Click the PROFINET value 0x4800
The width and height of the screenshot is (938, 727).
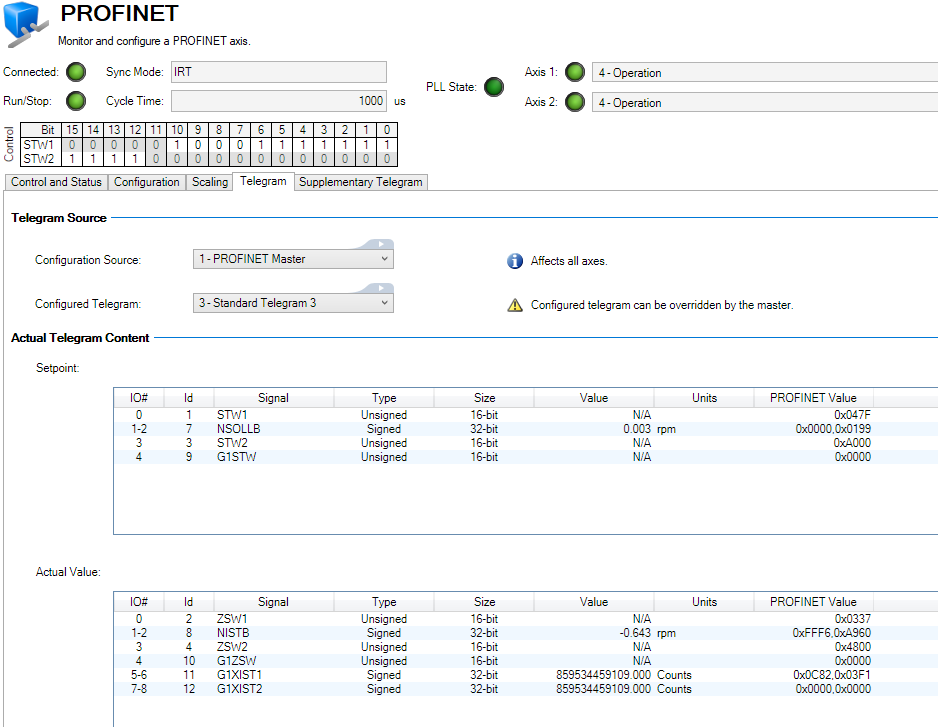852,647
